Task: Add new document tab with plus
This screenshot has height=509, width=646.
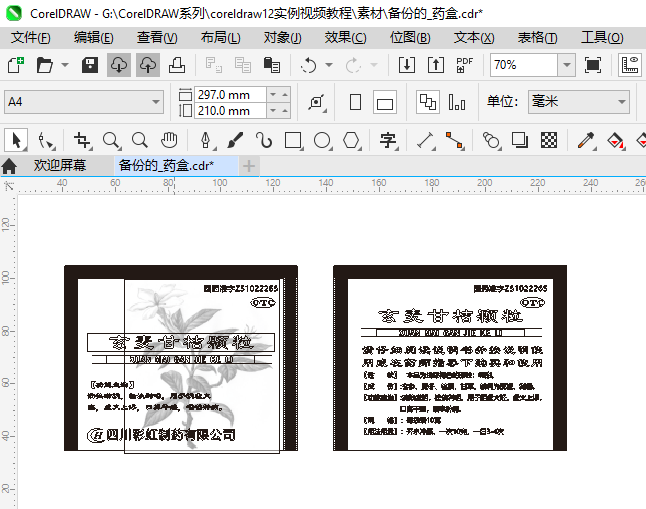Action: pyautogui.click(x=249, y=166)
